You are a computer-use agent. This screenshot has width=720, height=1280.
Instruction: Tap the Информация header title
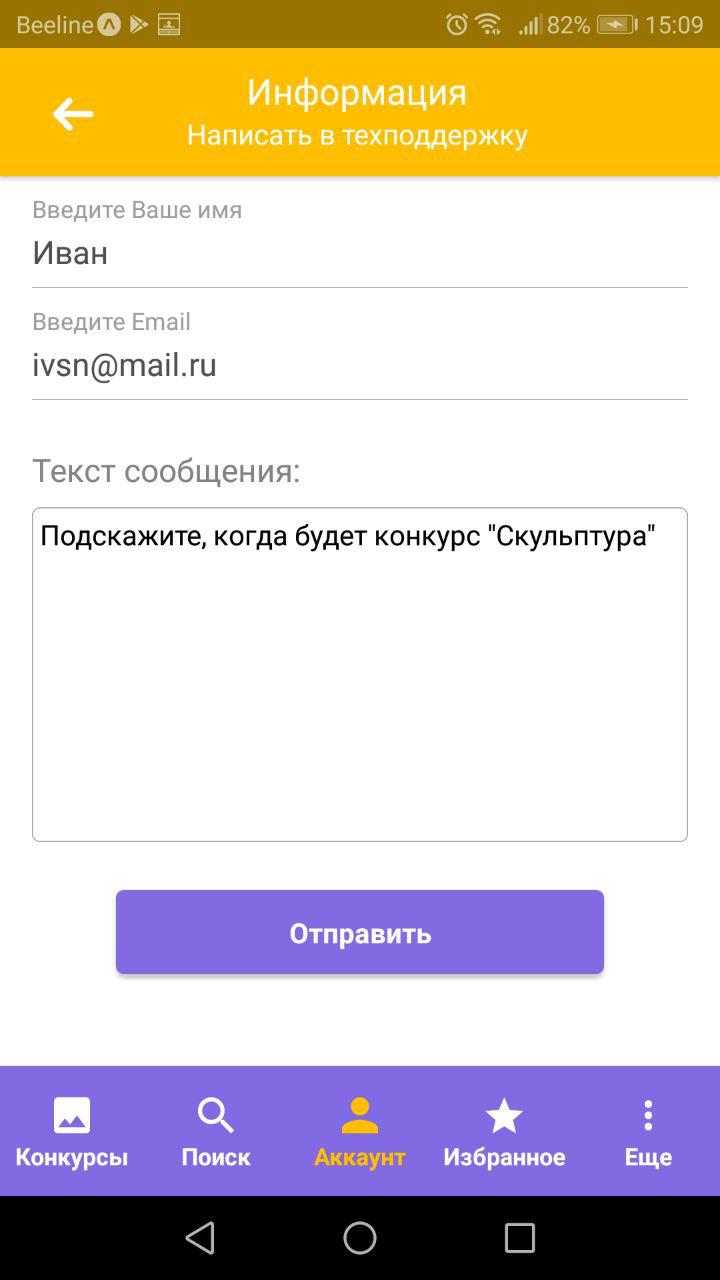[x=357, y=93]
